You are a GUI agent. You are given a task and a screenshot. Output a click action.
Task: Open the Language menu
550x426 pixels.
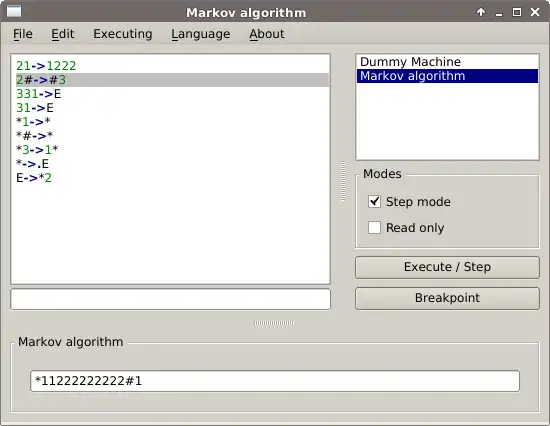point(201,34)
